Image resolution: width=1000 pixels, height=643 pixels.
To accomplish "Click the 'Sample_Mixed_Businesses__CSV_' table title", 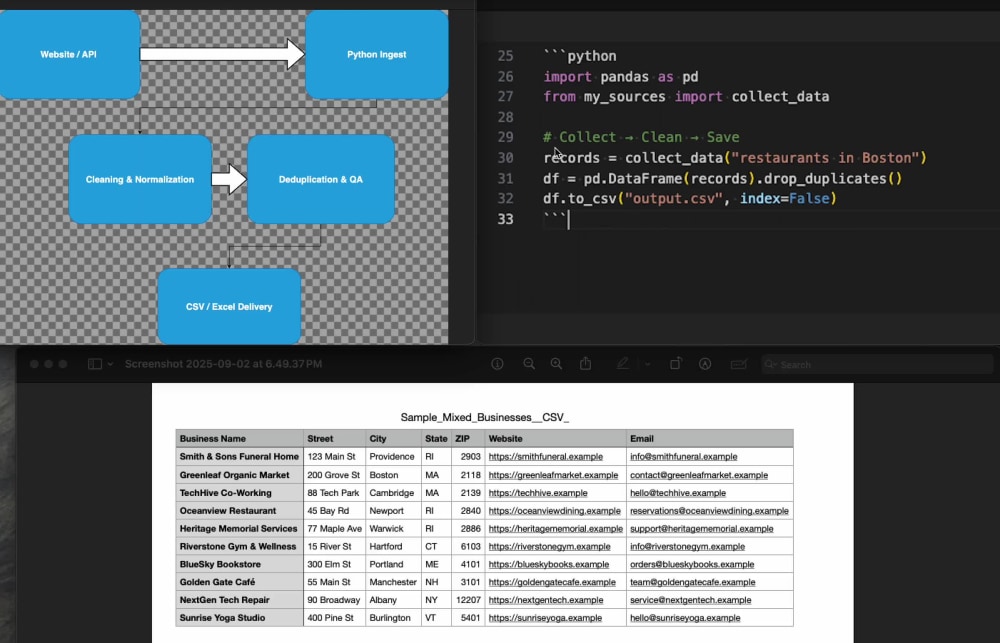I will [484, 417].
